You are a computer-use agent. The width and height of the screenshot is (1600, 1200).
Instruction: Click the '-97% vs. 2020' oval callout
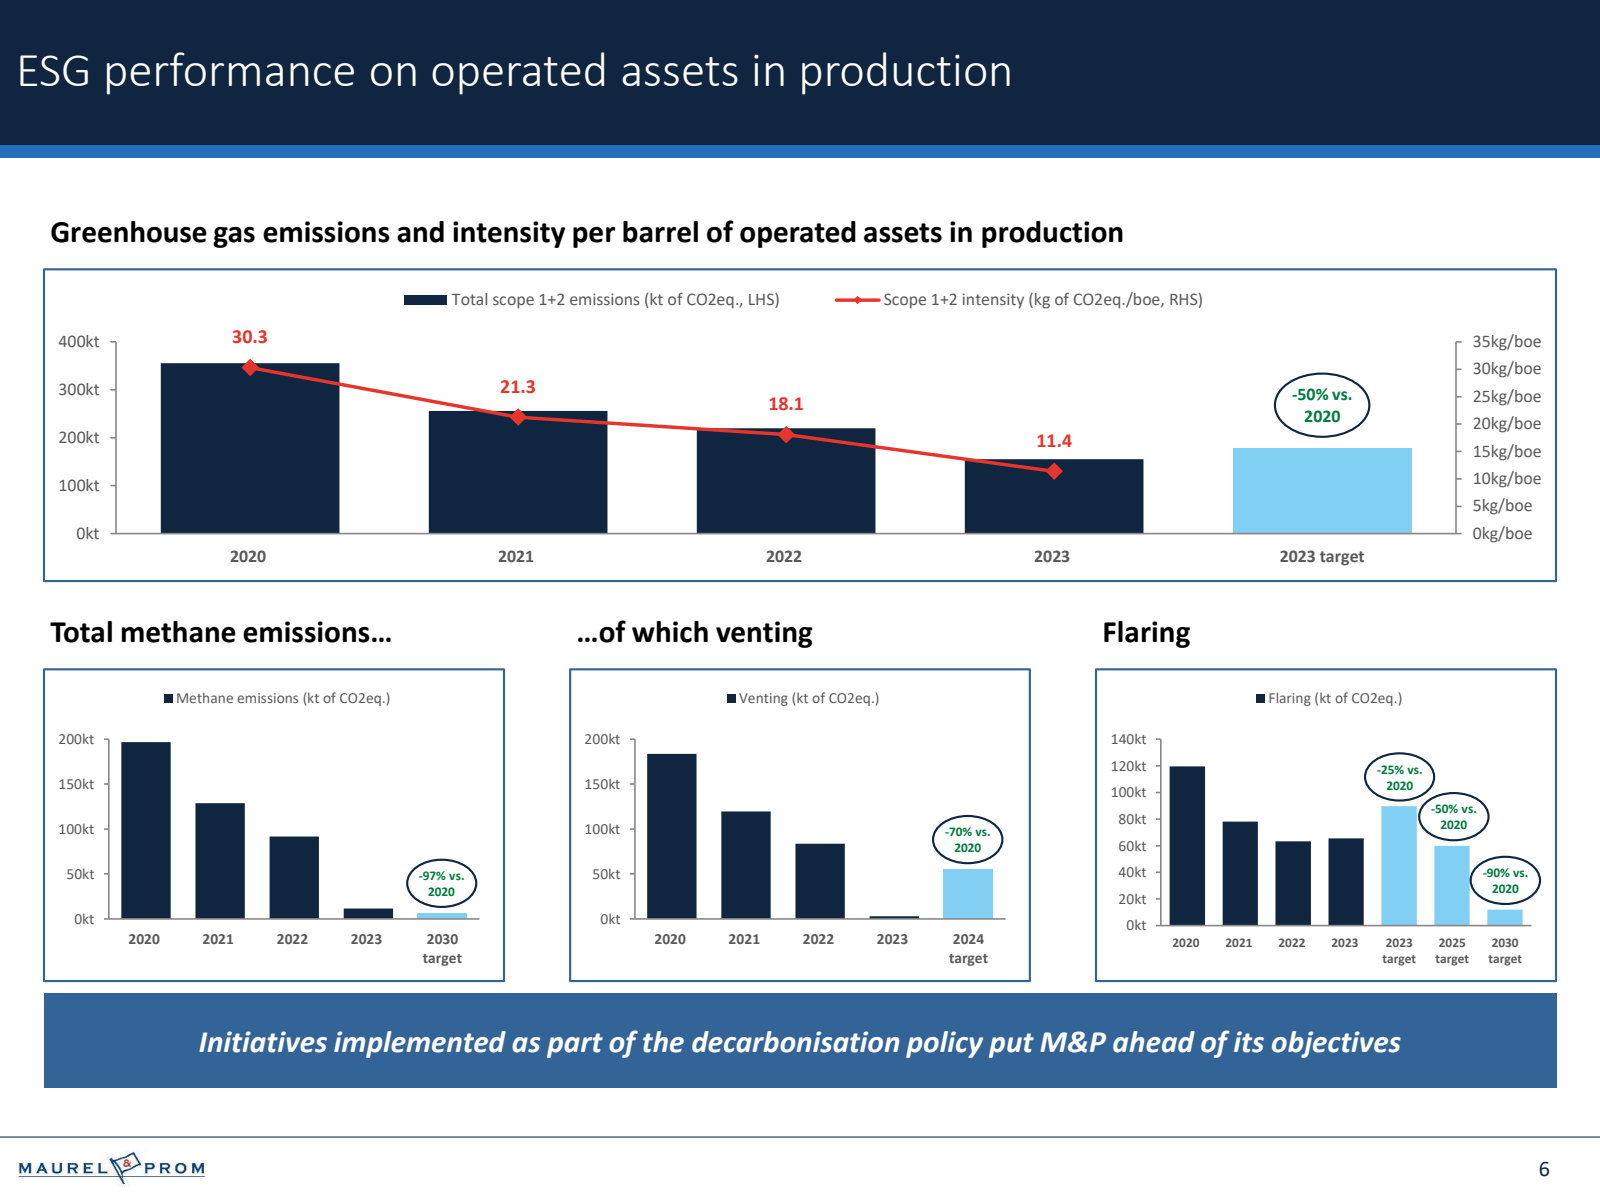click(441, 883)
